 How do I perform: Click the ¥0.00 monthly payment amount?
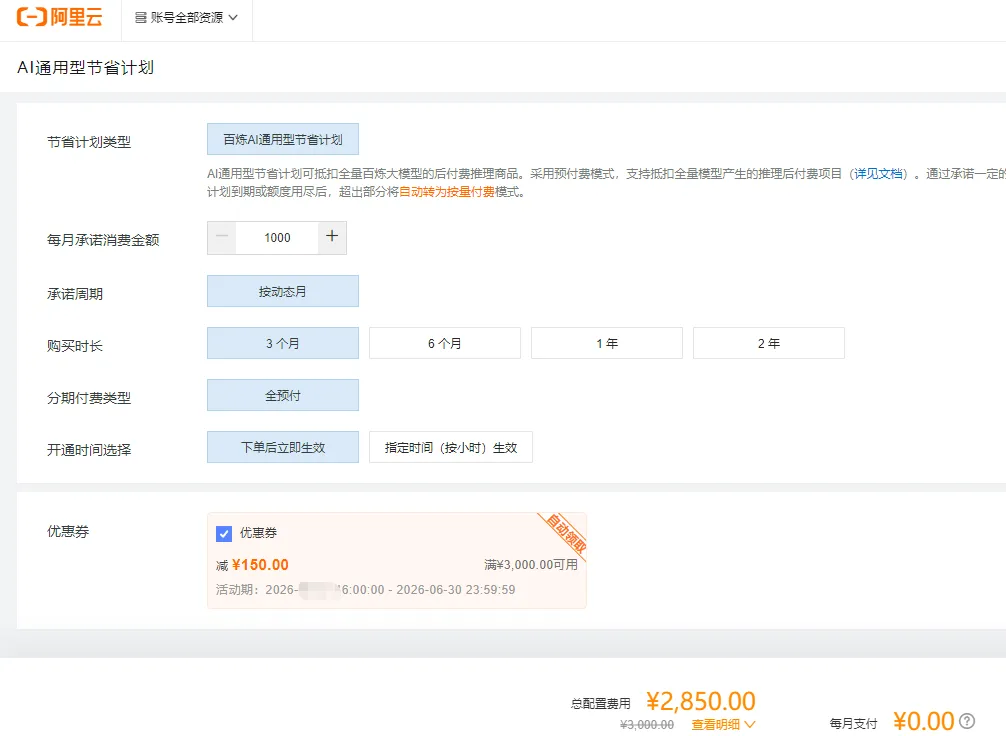[x=923, y=722]
